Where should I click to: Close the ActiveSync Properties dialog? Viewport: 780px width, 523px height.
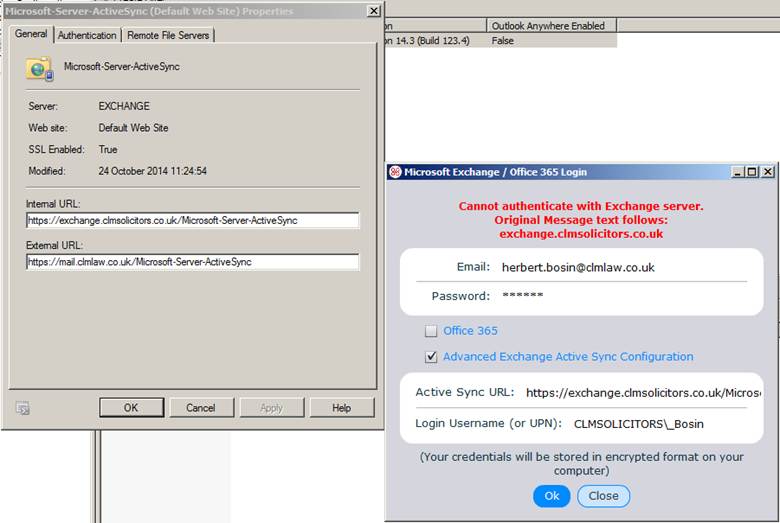(373, 11)
